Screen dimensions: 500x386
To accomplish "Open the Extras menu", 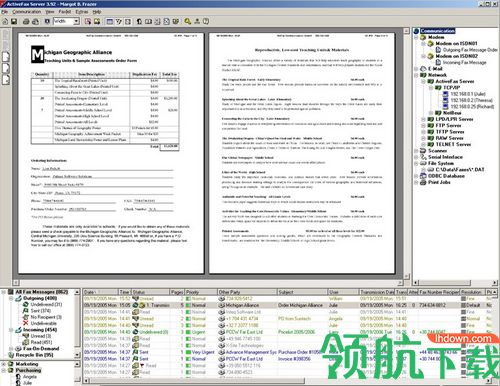I will click(82, 12).
